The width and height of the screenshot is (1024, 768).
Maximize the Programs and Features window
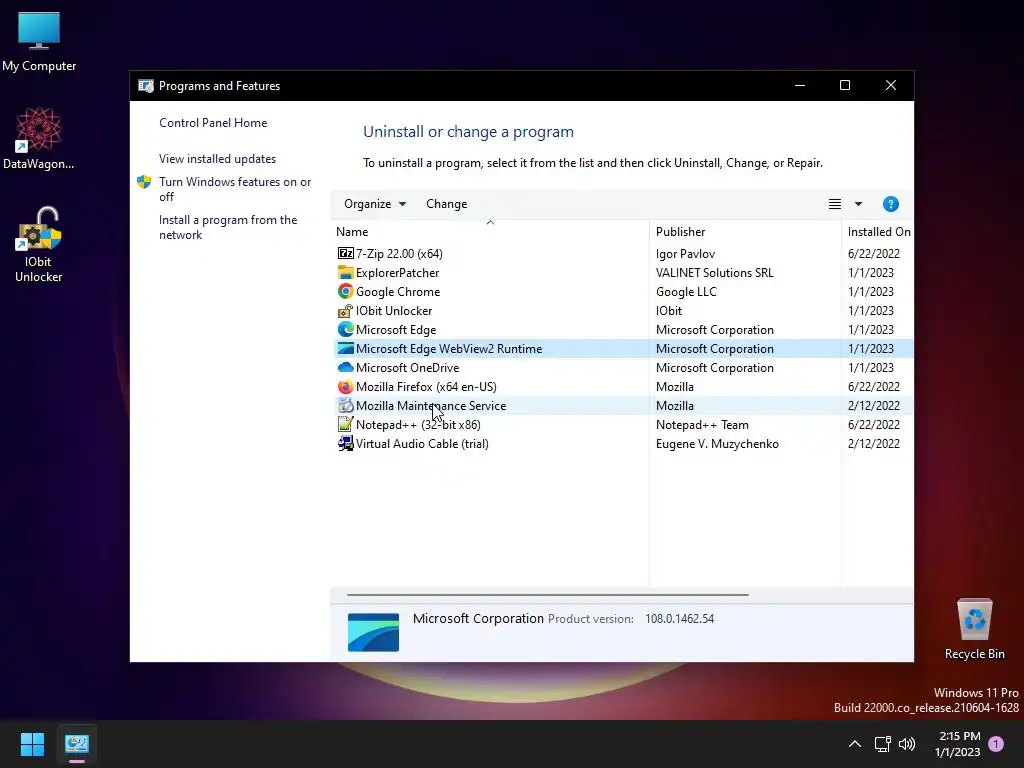(x=844, y=86)
